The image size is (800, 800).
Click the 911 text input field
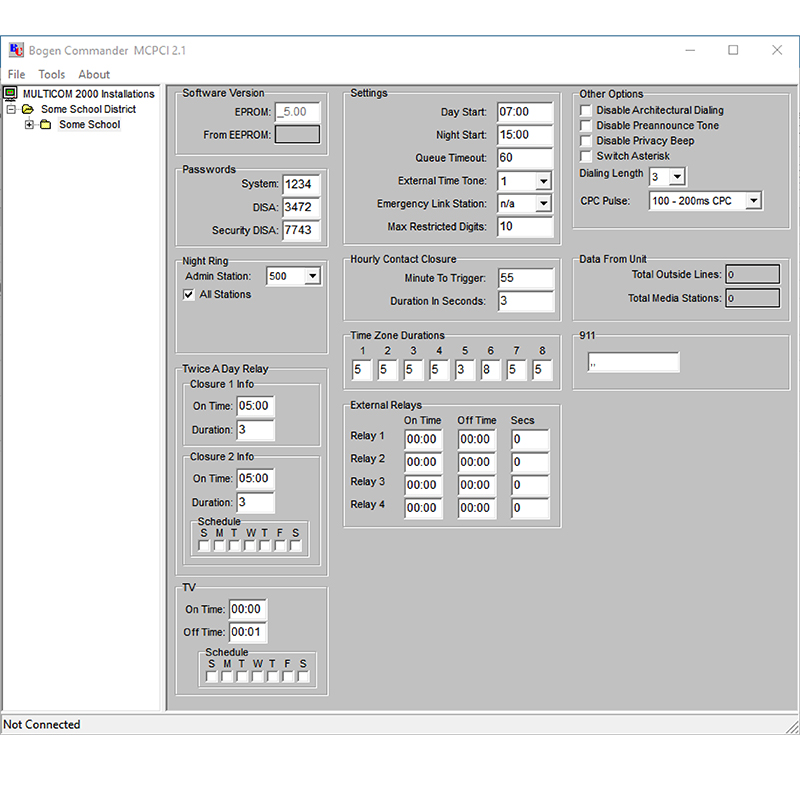tap(633, 363)
